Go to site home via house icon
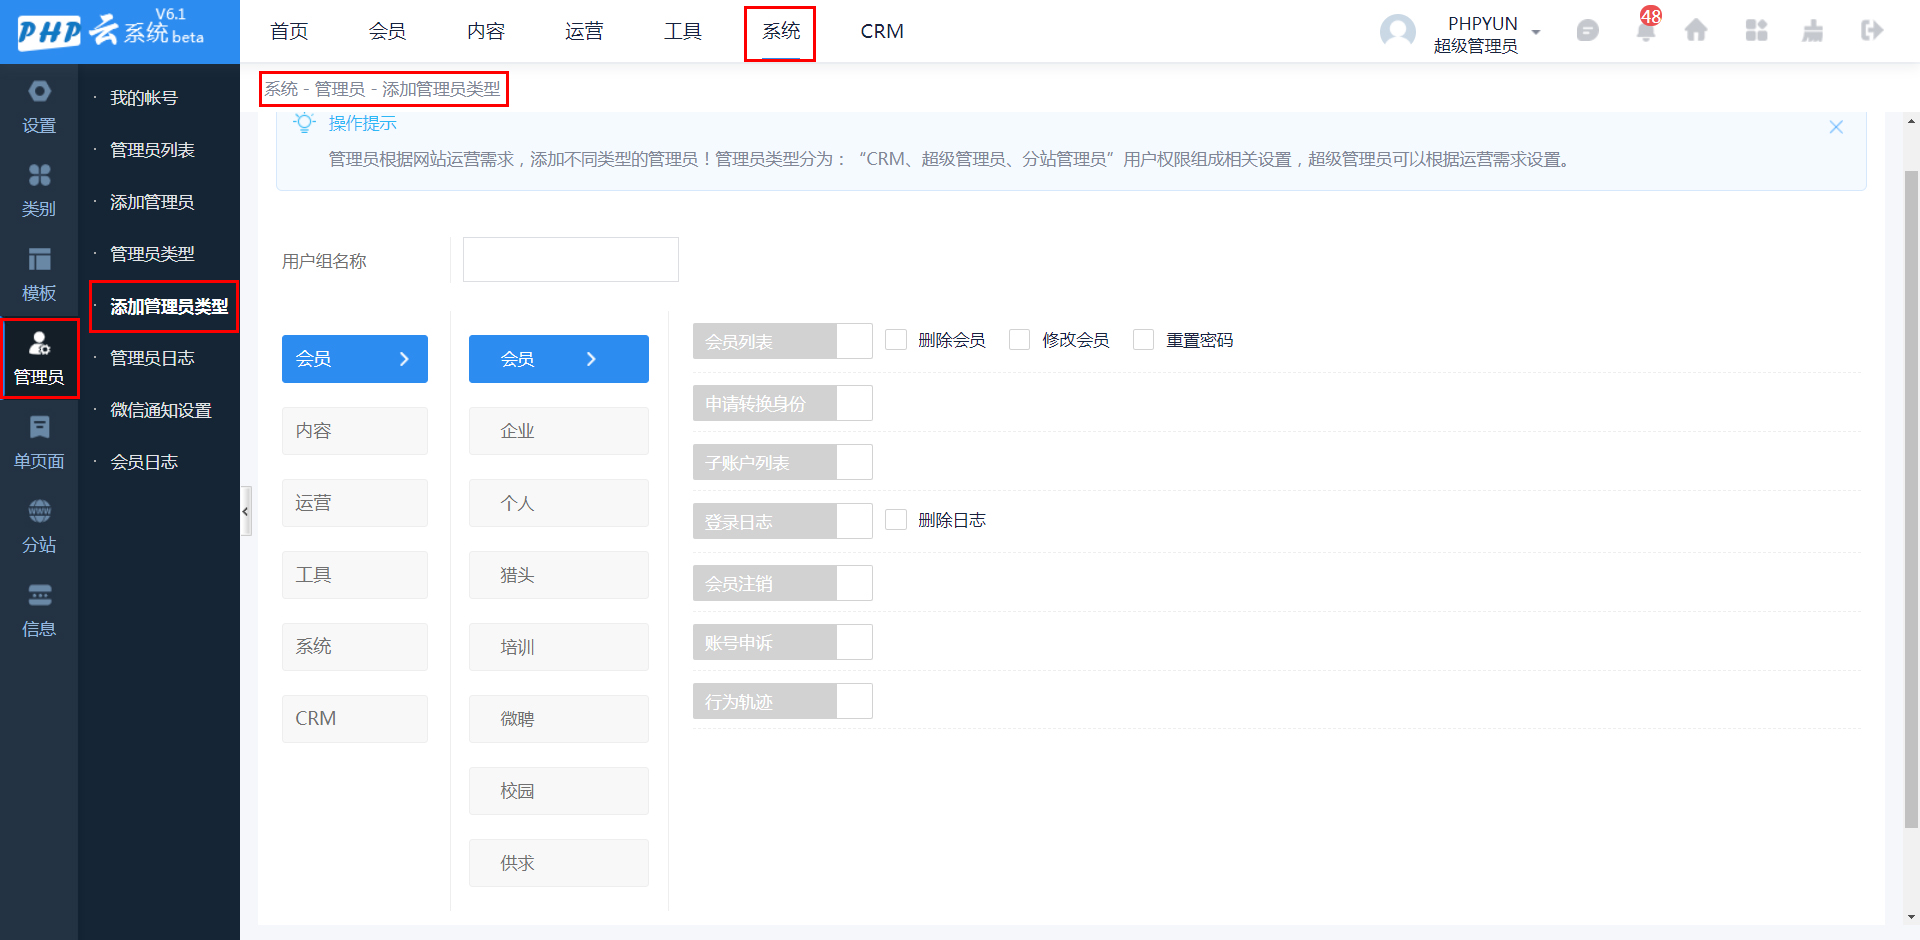This screenshot has width=1920, height=940. click(1696, 31)
